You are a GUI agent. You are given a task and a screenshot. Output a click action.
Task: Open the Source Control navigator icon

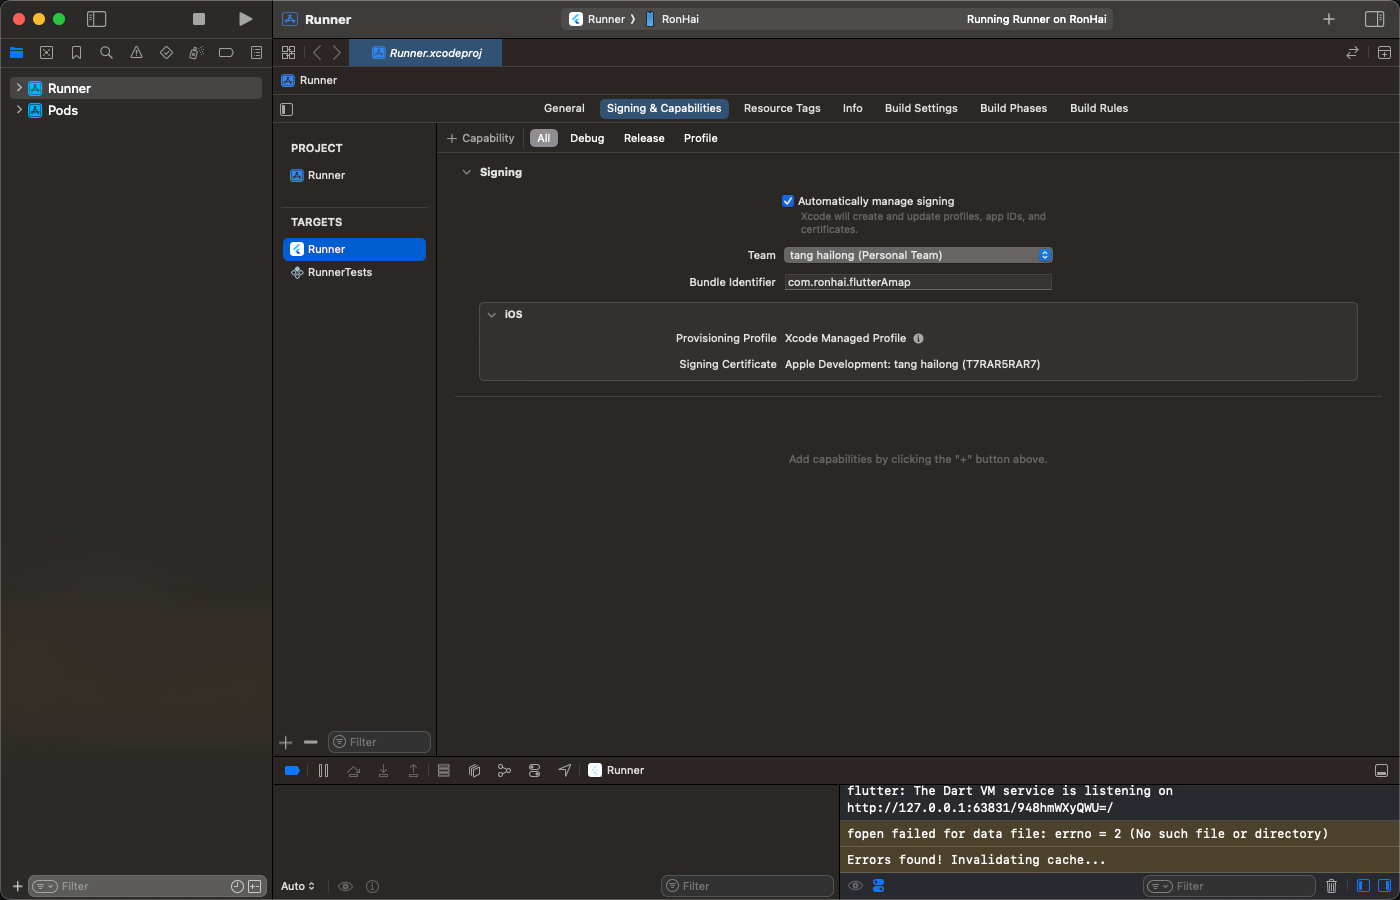(x=46, y=53)
